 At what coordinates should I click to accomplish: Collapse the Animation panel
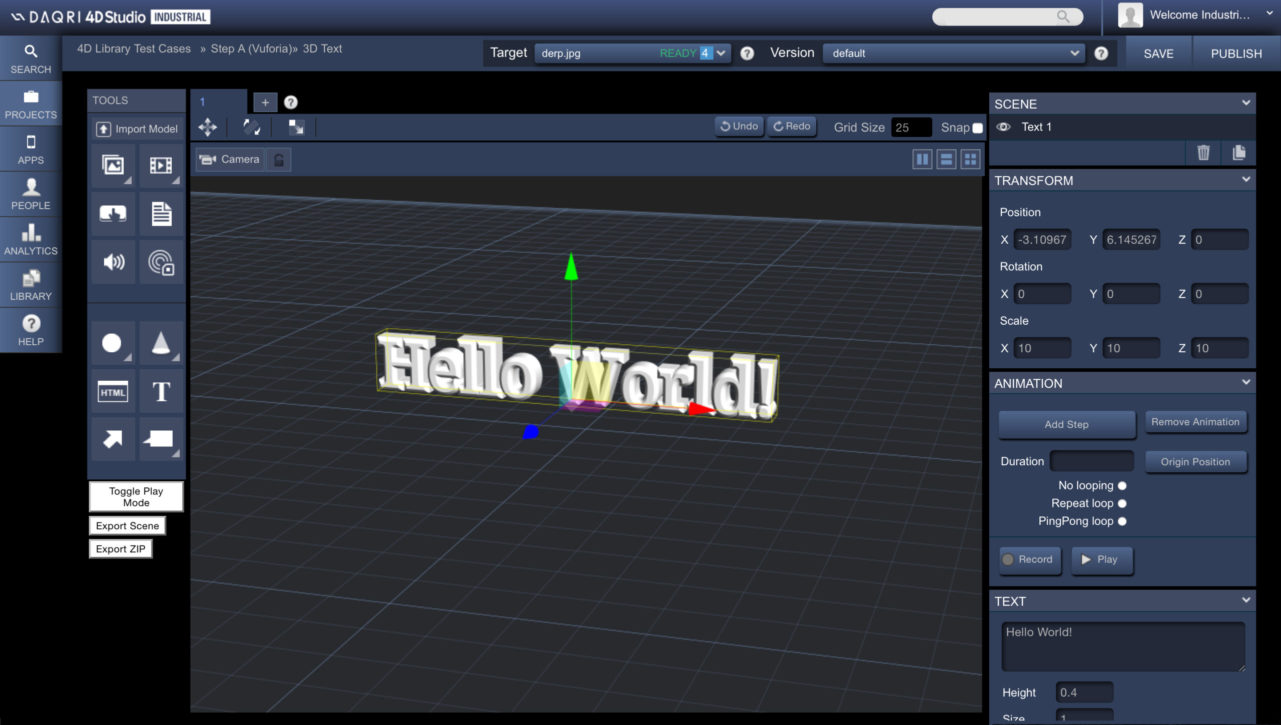coord(1246,382)
